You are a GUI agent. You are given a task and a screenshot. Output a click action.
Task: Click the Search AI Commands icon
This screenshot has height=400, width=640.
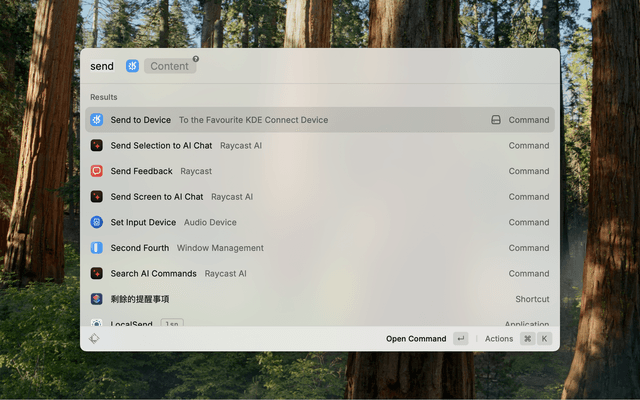point(97,273)
